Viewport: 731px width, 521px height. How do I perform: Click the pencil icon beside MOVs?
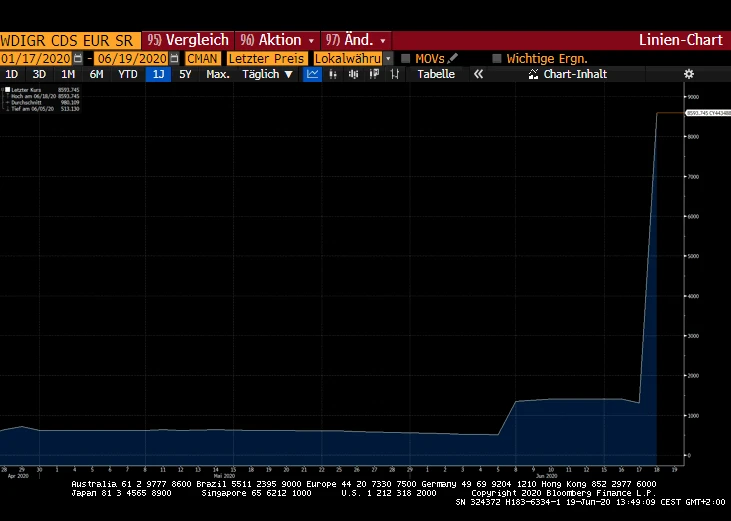(452, 58)
